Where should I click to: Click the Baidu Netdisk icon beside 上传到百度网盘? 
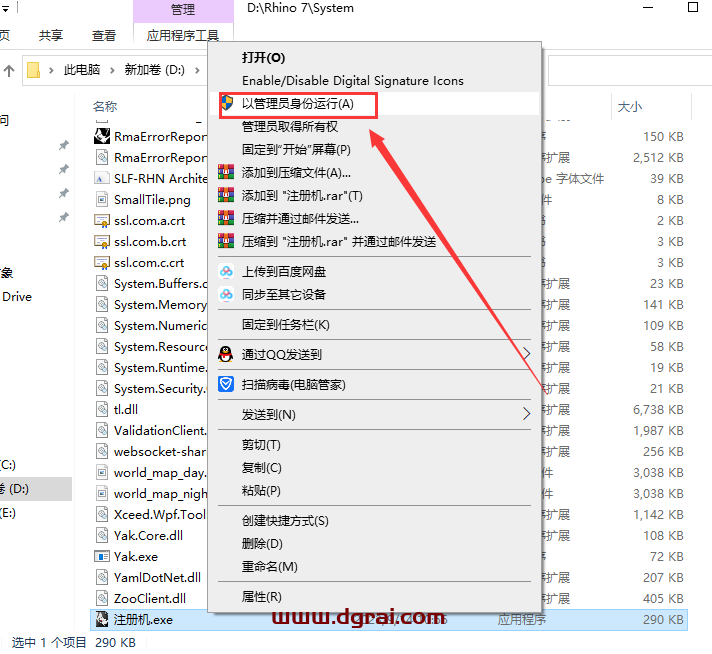point(226,271)
